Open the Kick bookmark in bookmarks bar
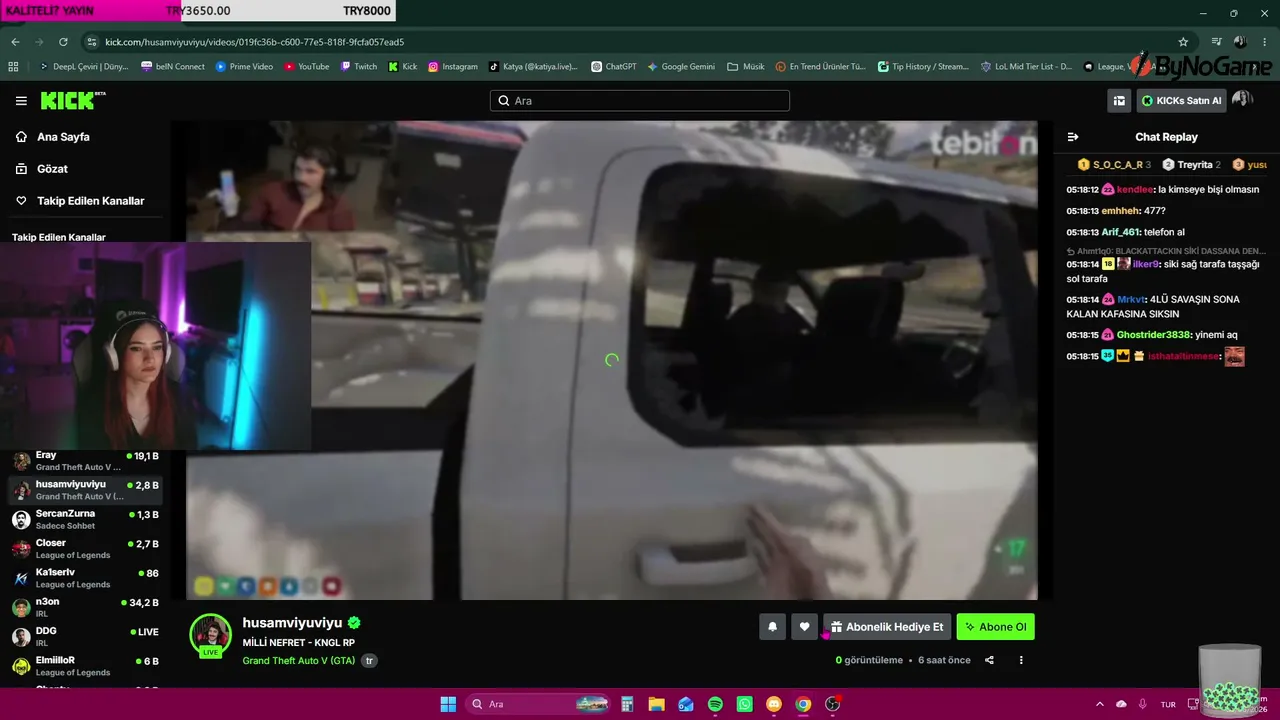Image resolution: width=1280 pixels, height=720 pixels. click(403, 67)
